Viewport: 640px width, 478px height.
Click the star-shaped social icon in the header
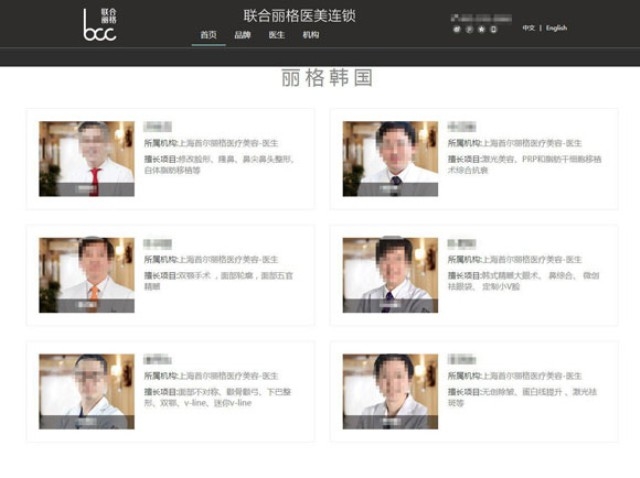pos(482,29)
